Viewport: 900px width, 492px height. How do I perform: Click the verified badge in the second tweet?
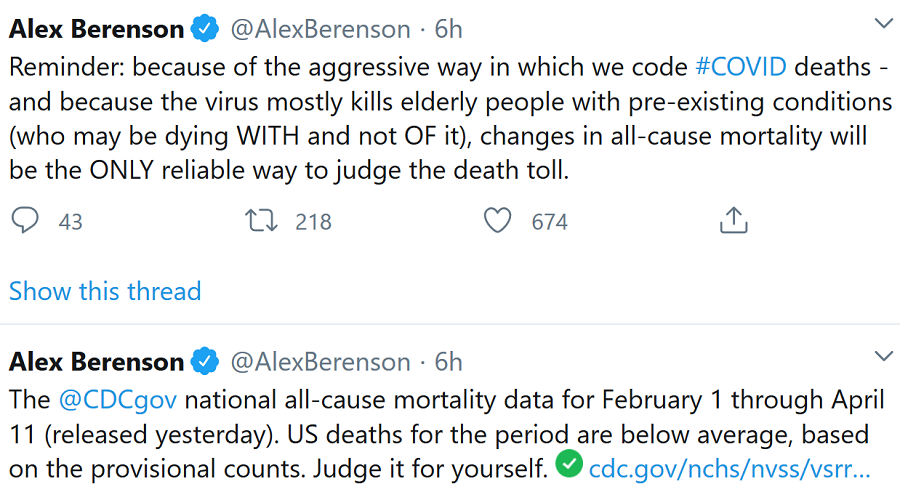[x=205, y=361]
